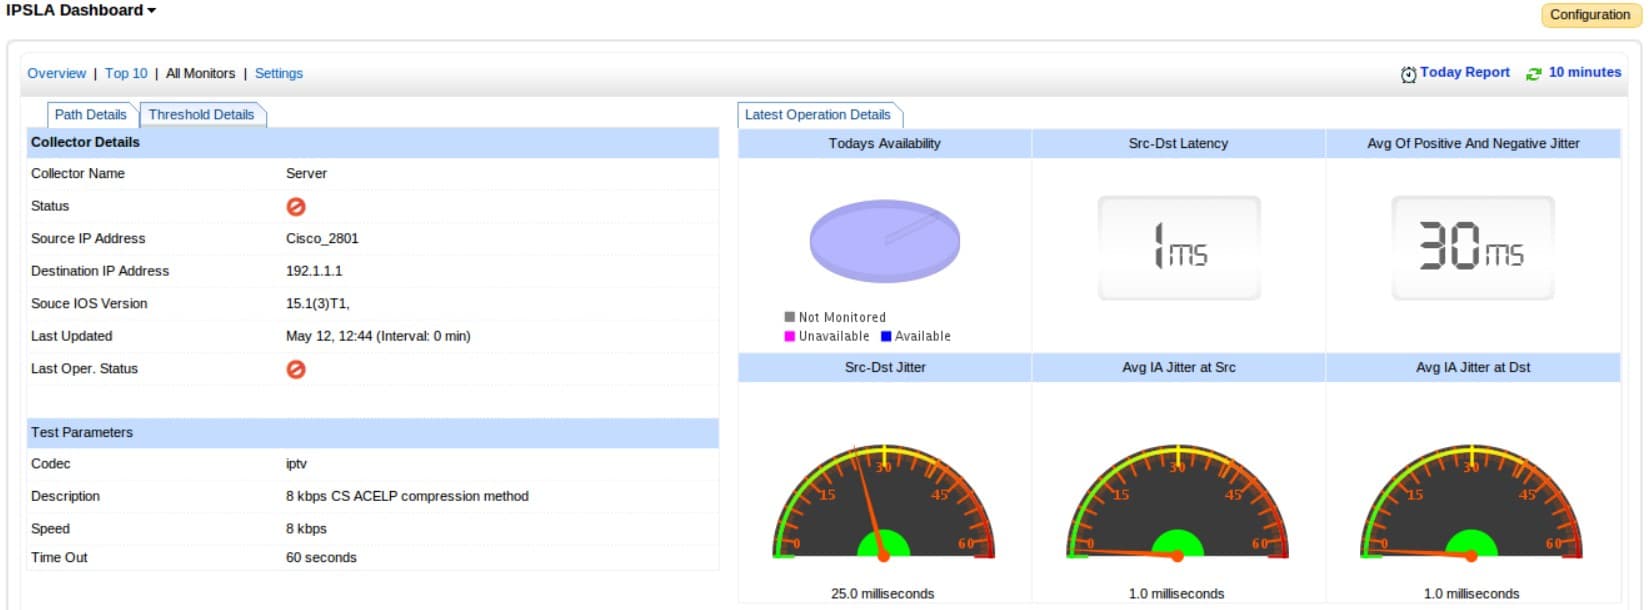The image size is (1652, 610).
Task: Click the Time Out value 60 seconds
Action: click(x=321, y=557)
